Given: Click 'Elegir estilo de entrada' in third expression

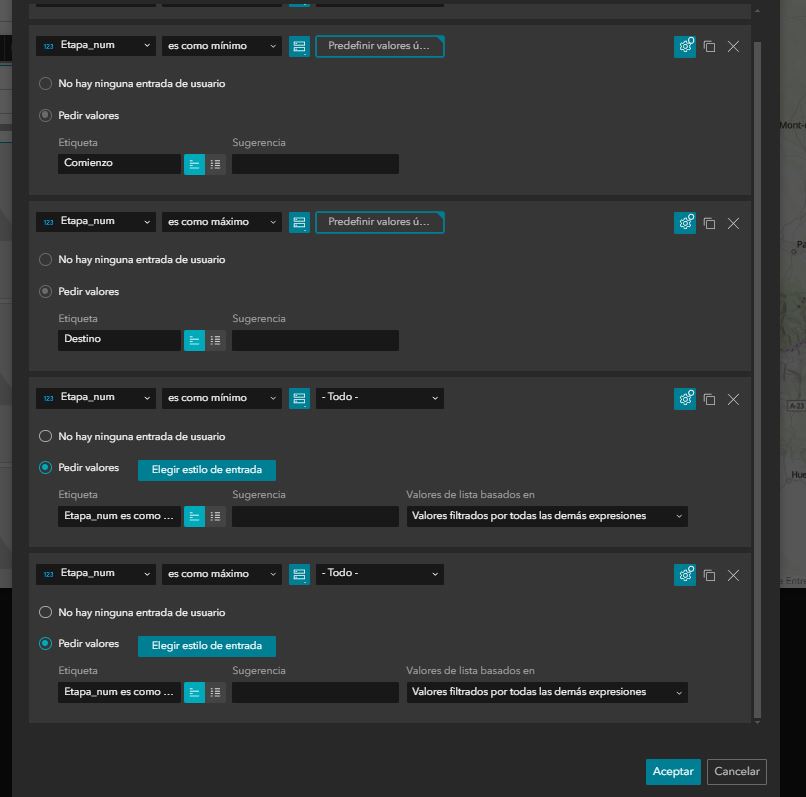Looking at the screenshot, I should [x=206, y=470].
